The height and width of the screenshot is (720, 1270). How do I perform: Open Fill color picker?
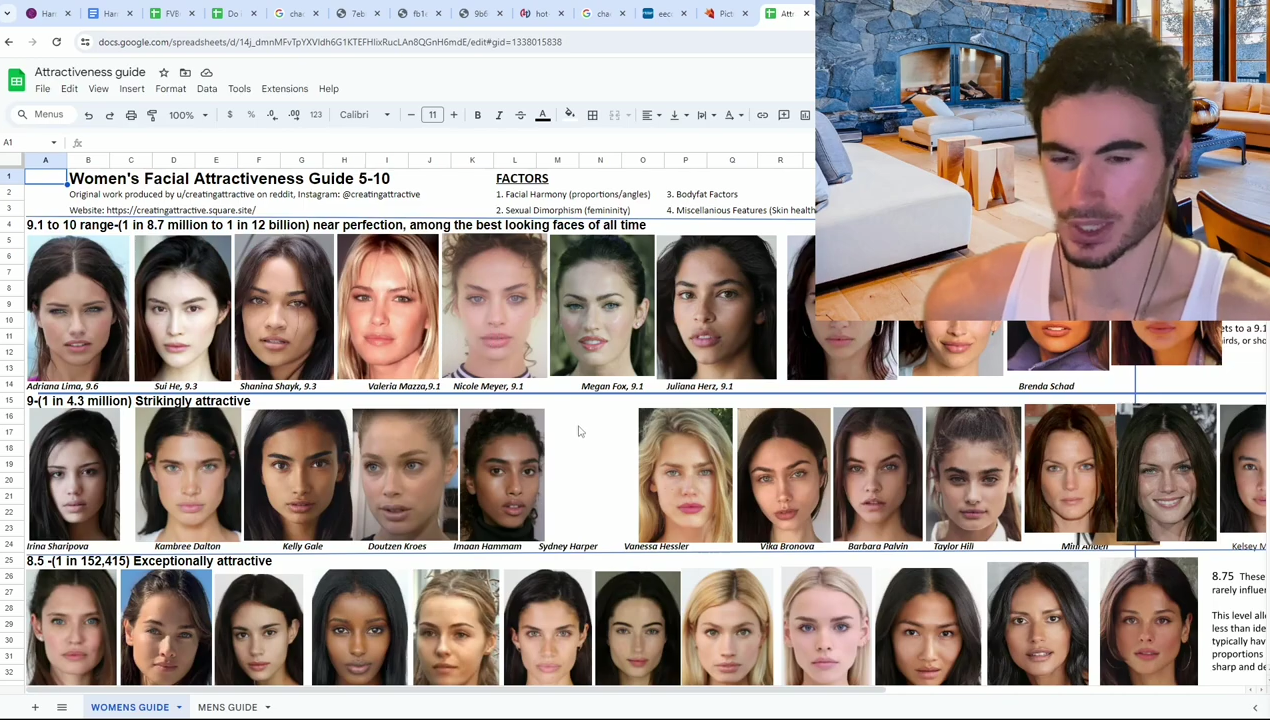[x=569, y=115]
